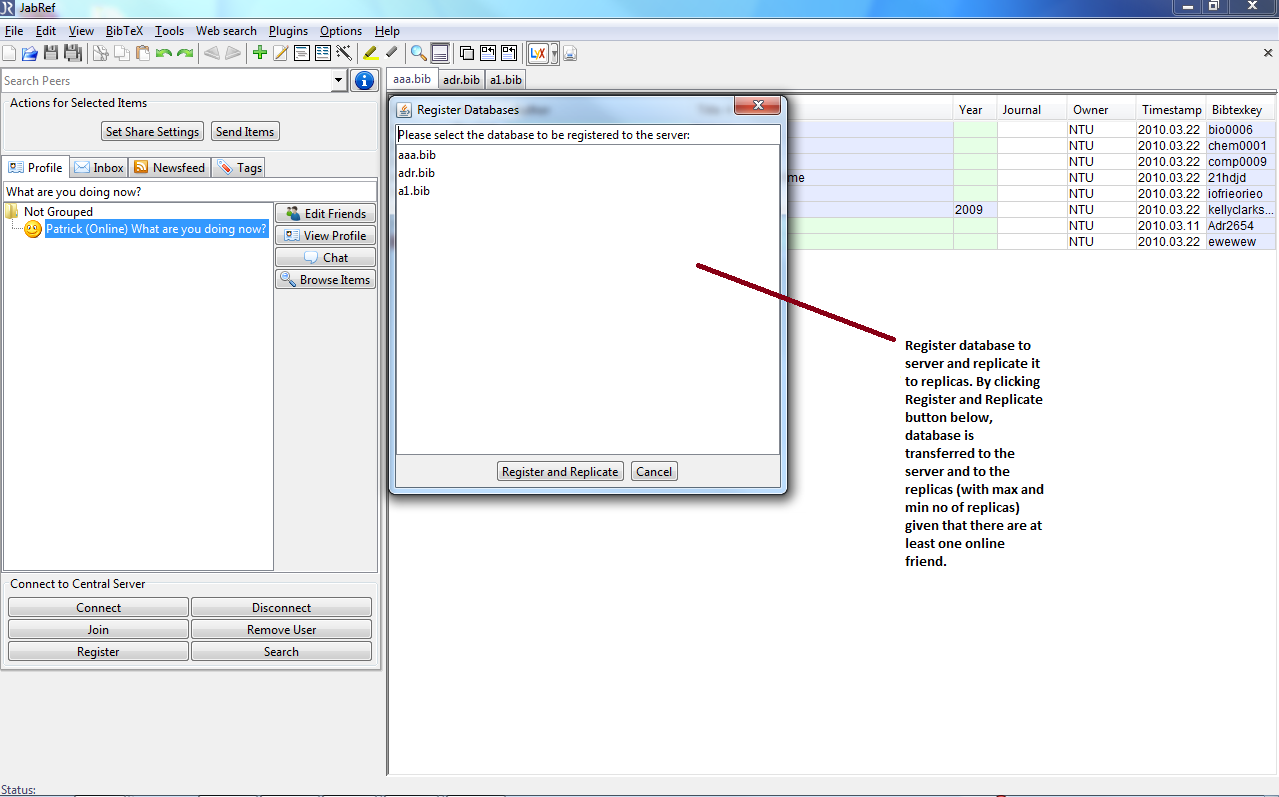Click the Search button in server panel
Image resolution: width=1279 pixels, height=797 pixels.
(281, 651)
